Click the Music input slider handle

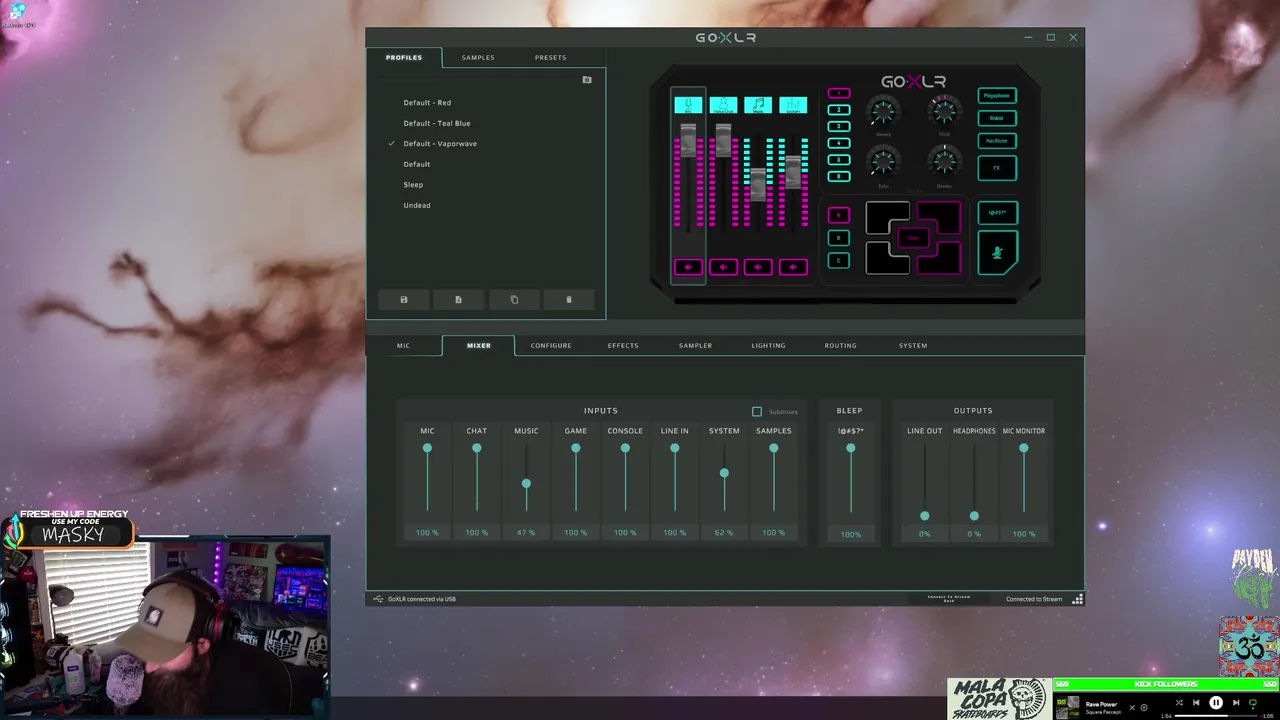pyautogui.click(x=526, y=484)
